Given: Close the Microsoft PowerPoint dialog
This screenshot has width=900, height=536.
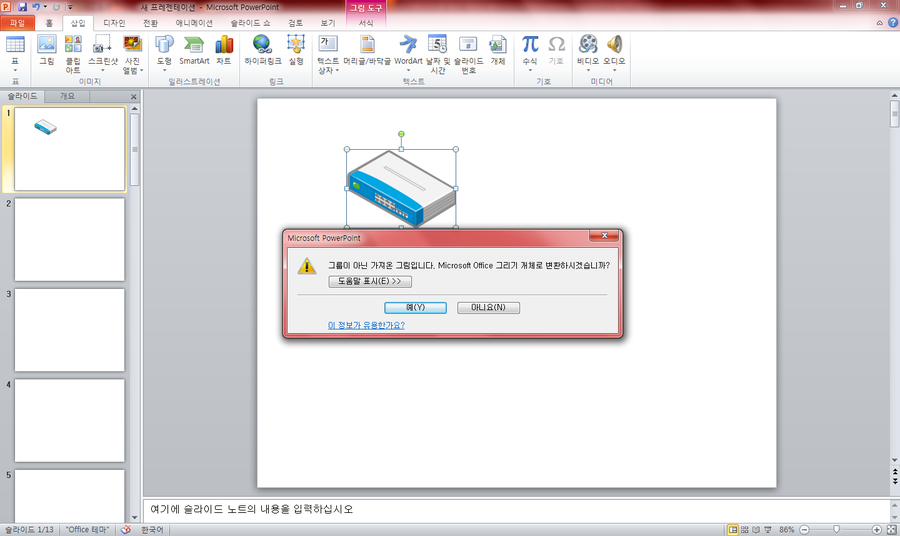Looking at the screenshot, I should [604, 235].
